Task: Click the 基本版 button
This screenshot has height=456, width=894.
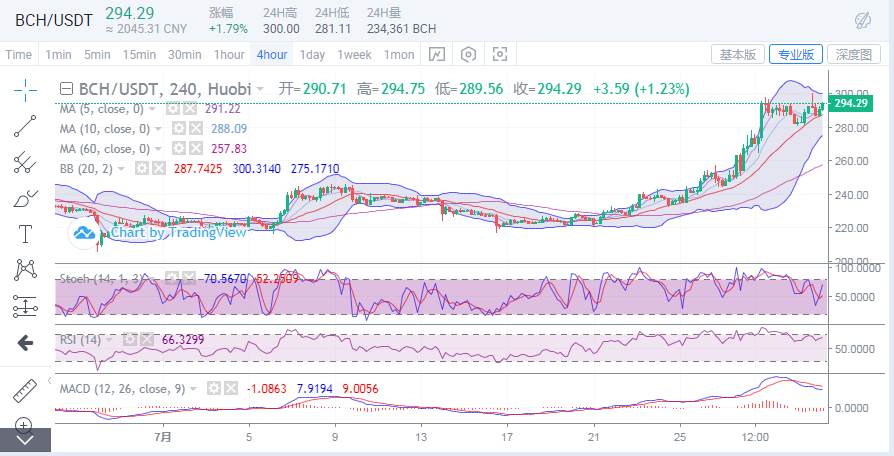Action: [x=739, y=54]
